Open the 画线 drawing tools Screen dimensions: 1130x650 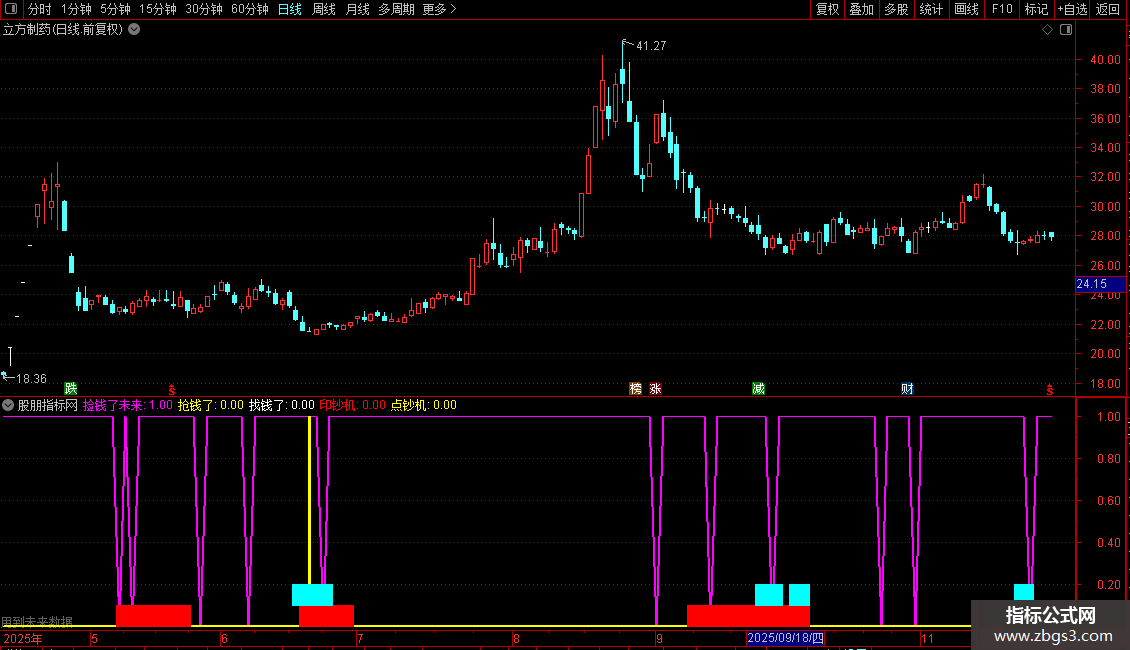point(966,9)
